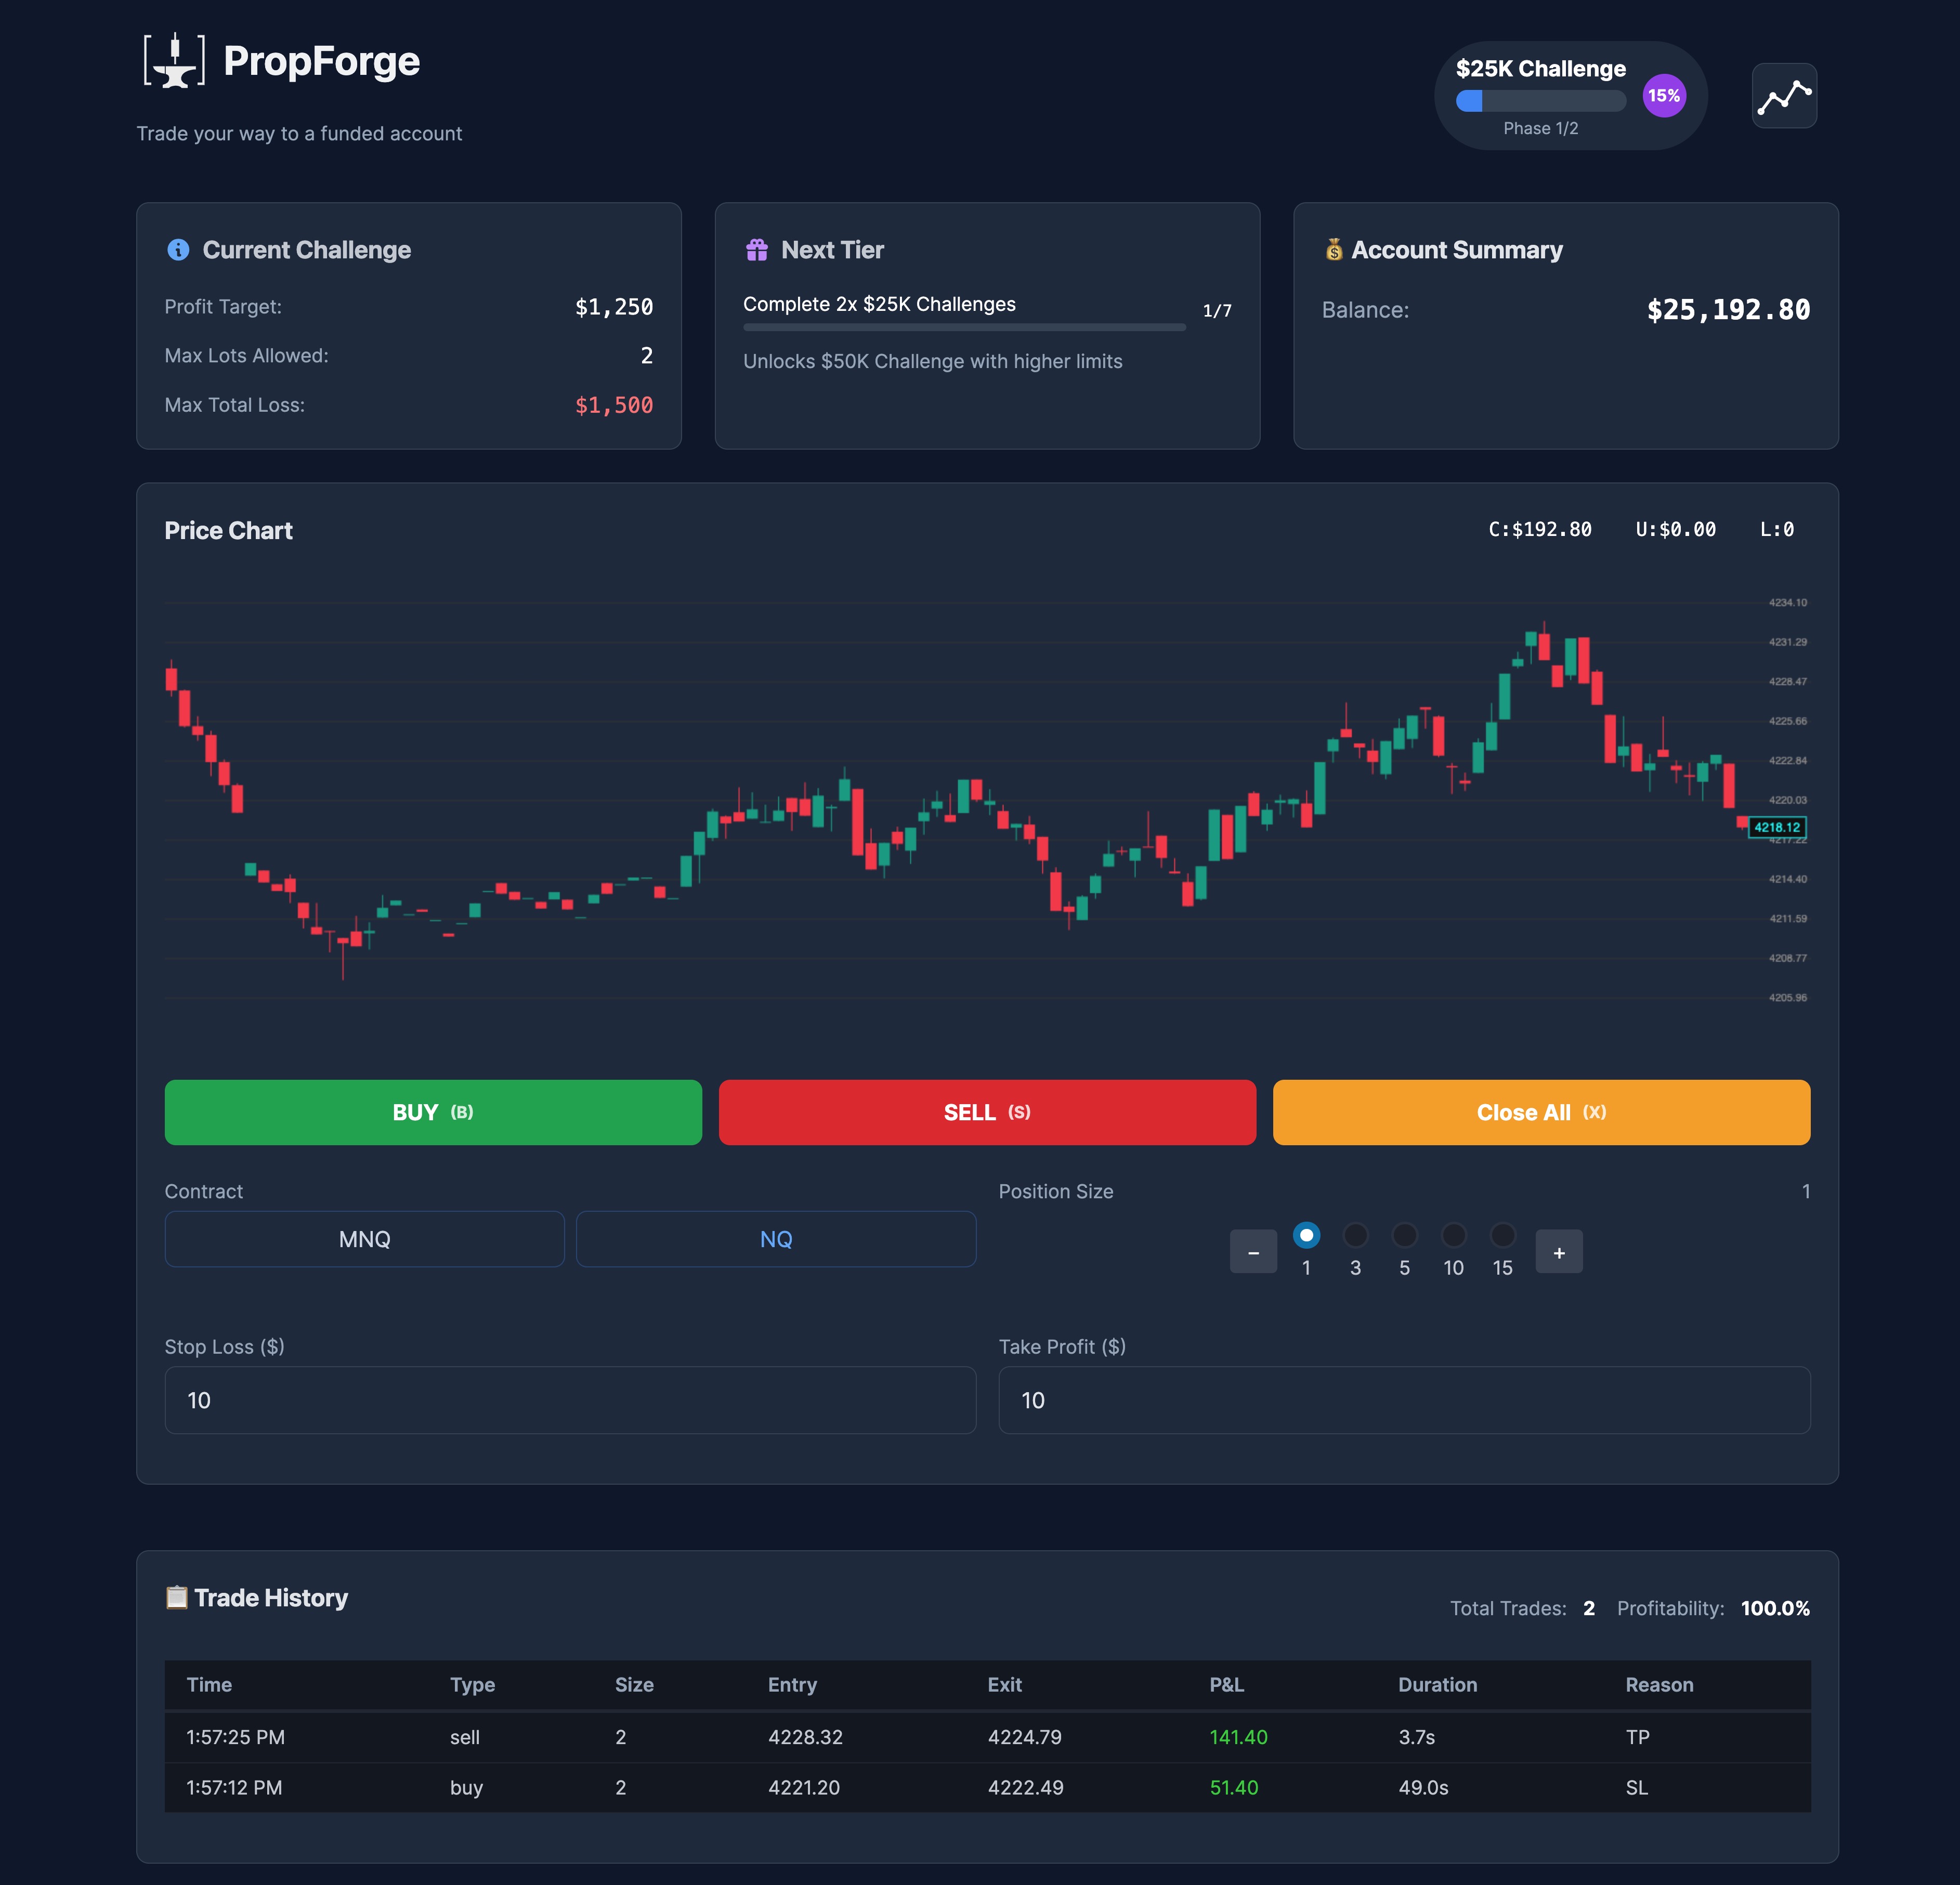Select position size 5 radio
This screenshot has height=1885, width=1960.
pos(1404,1235)
